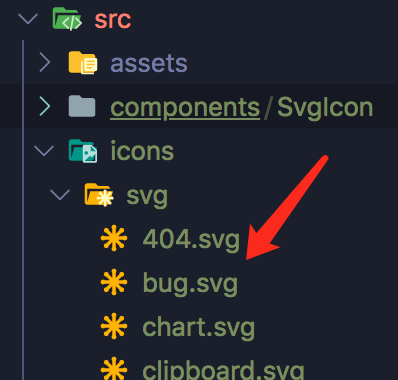The width and height of the screenshot is (398, 380).
Task: Click the asterisk icon beside chart.svg
Action: pyautogui.click(x=114, y=326)
